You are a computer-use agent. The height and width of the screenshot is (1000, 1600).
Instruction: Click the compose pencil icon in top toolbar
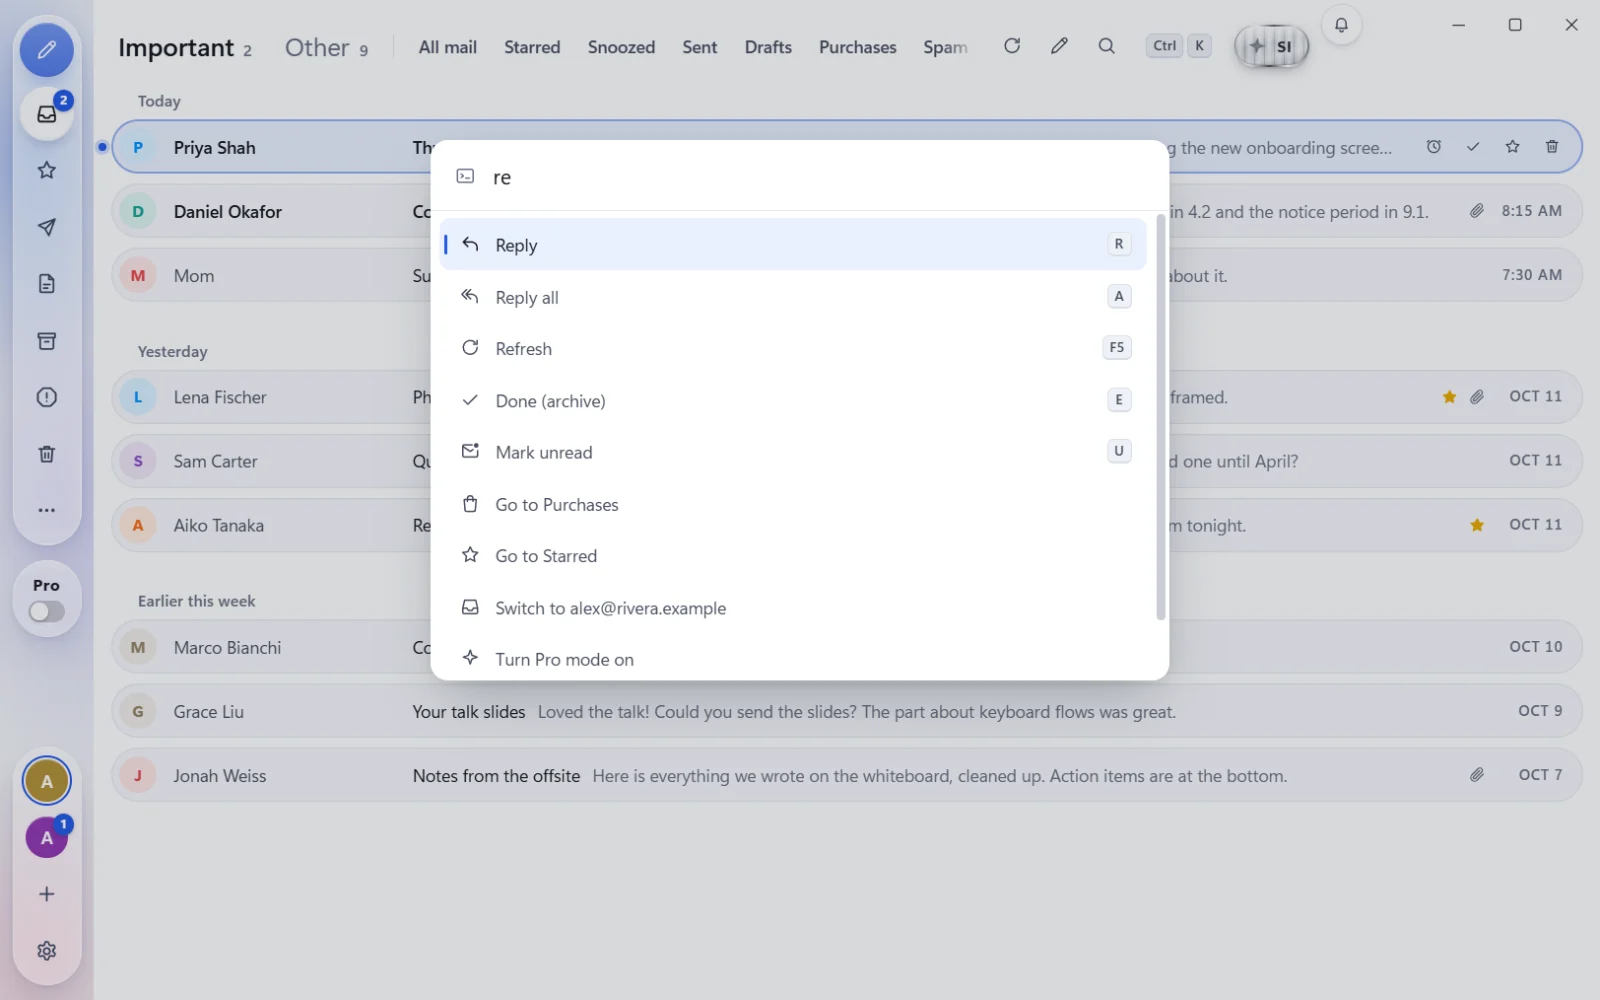tap(1059, 46)
